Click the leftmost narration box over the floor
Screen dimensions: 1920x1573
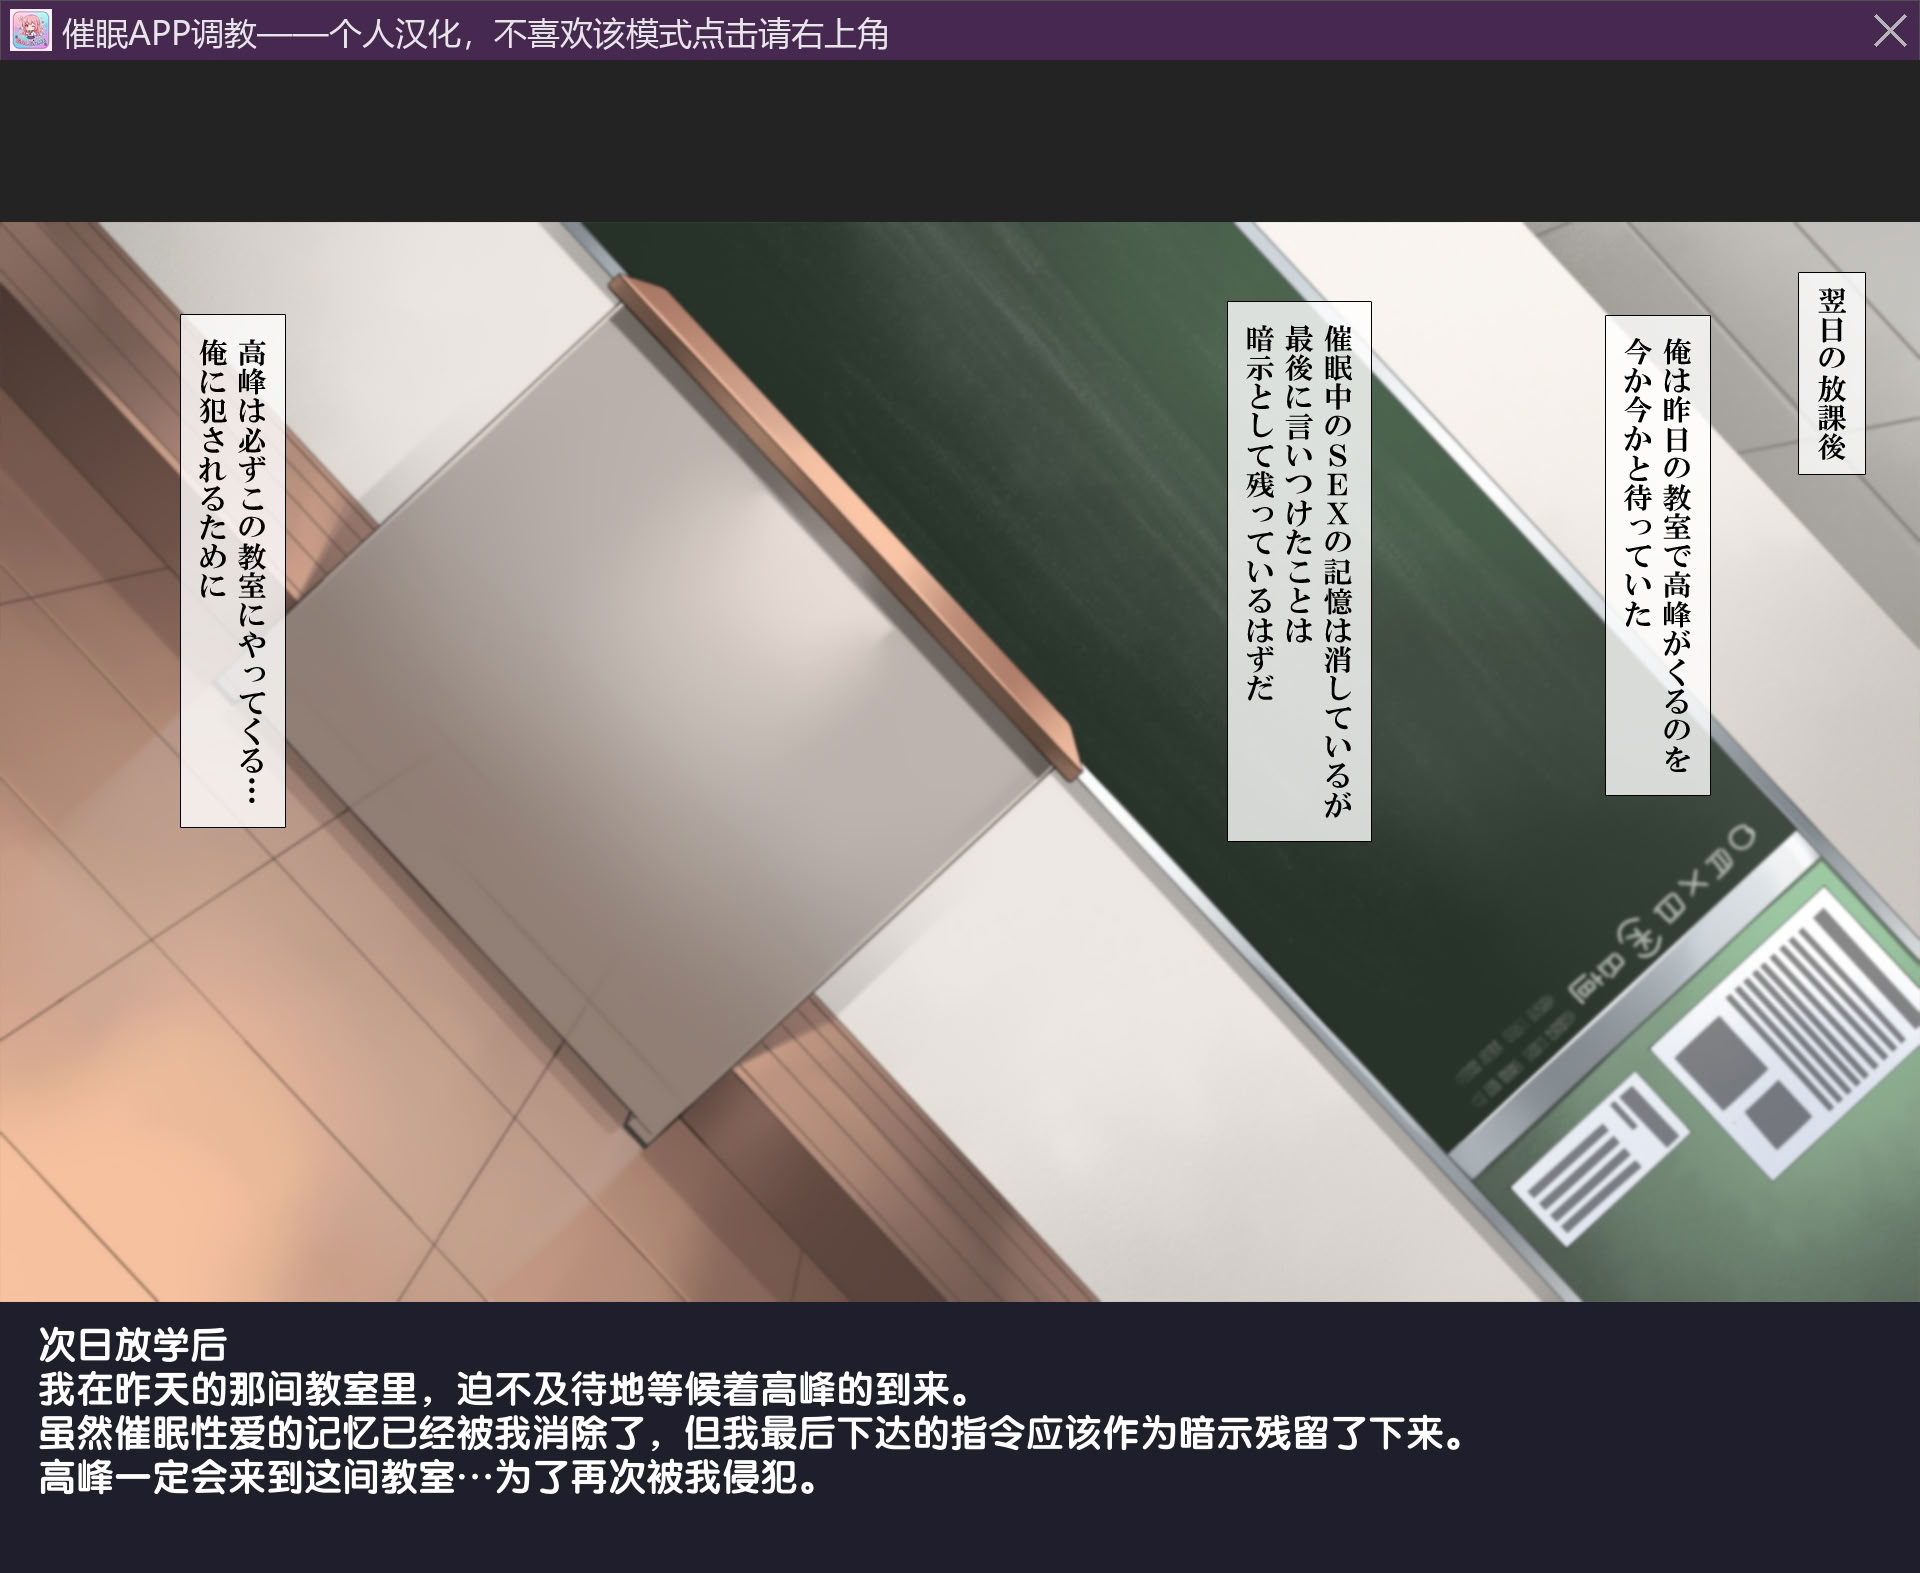coord(233,571)
